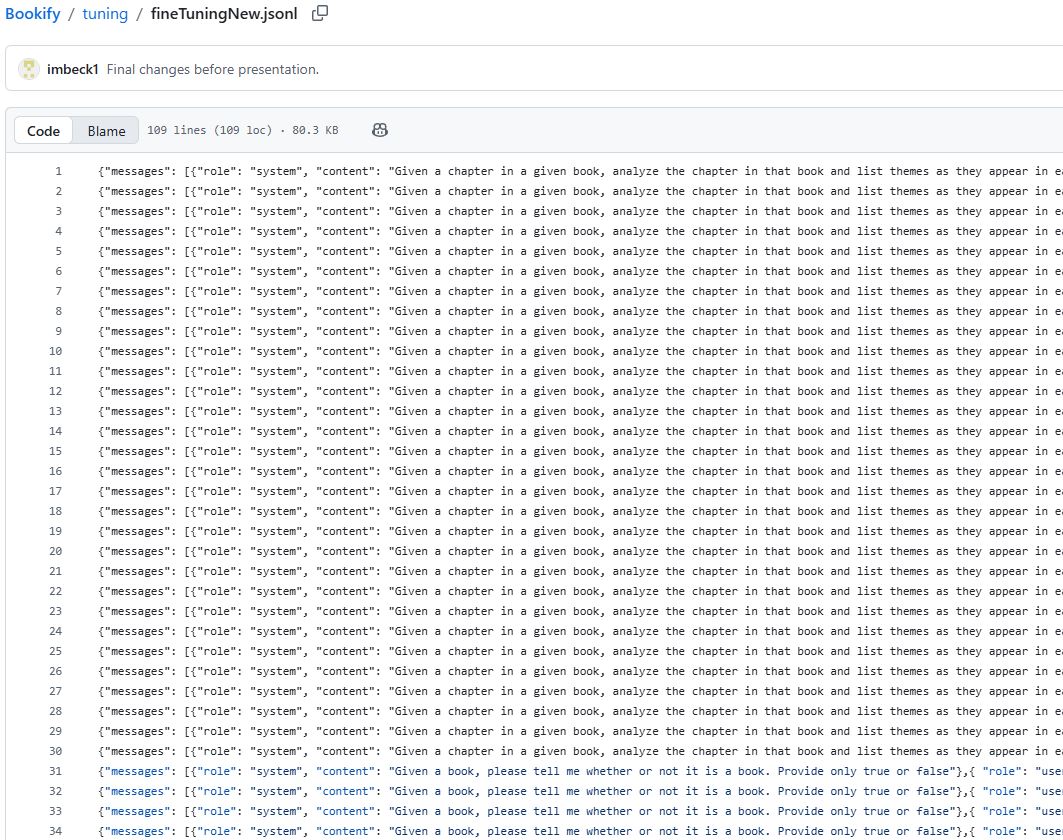Screen dimensions: 1063x840
Task: Switch to the Blame view tab
Action: click(x=106, y=131)
